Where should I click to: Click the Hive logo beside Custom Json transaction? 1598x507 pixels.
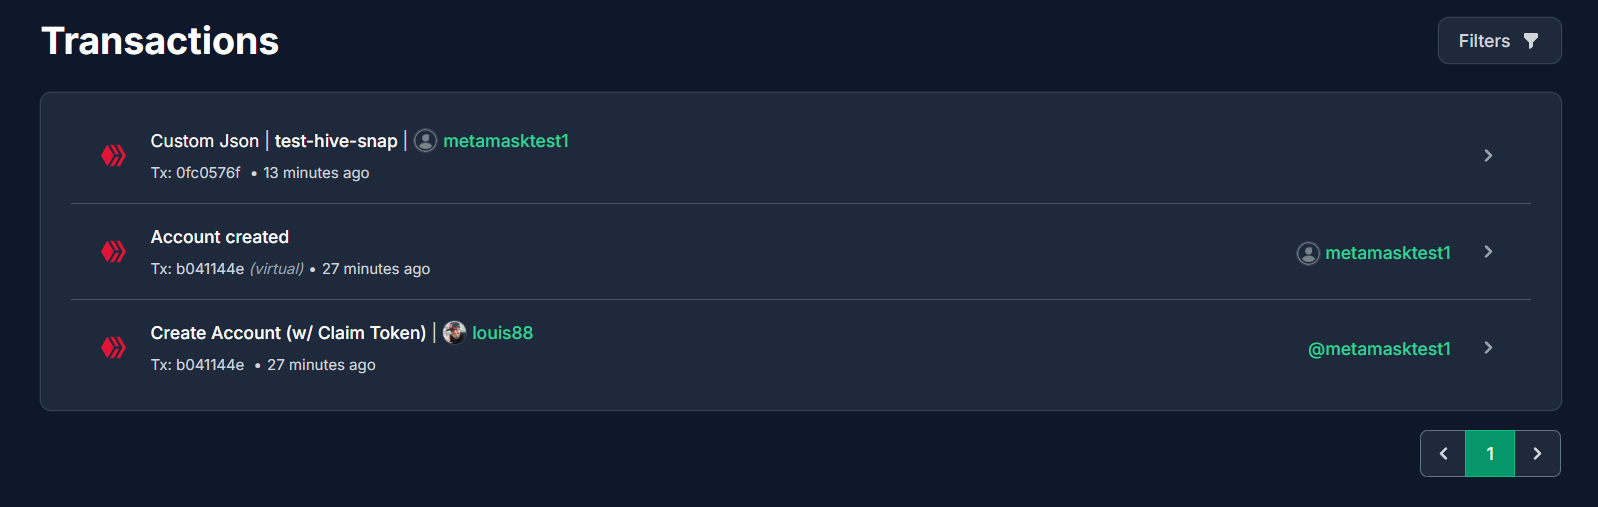coord(113,156)
